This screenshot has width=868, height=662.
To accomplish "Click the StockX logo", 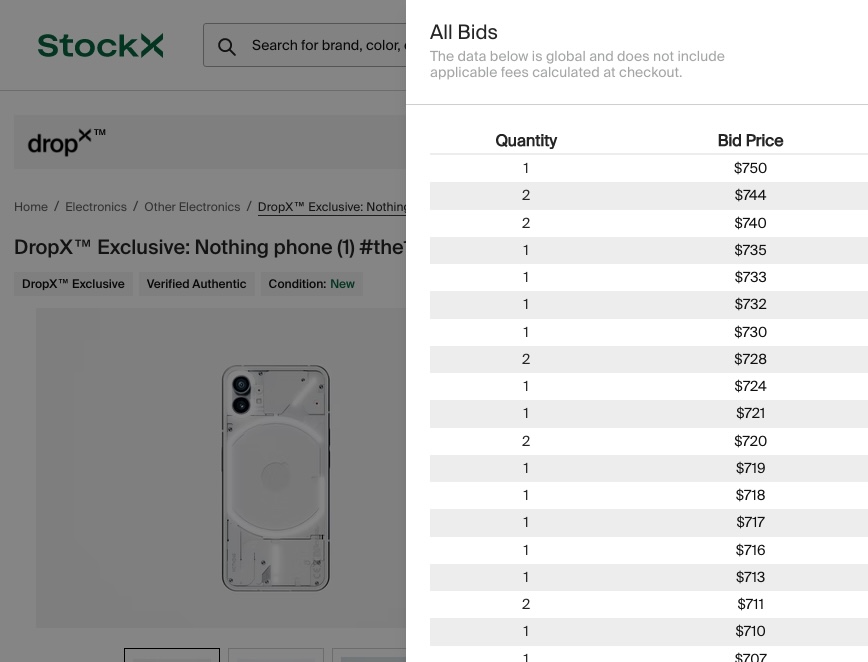I will [100, 46].
